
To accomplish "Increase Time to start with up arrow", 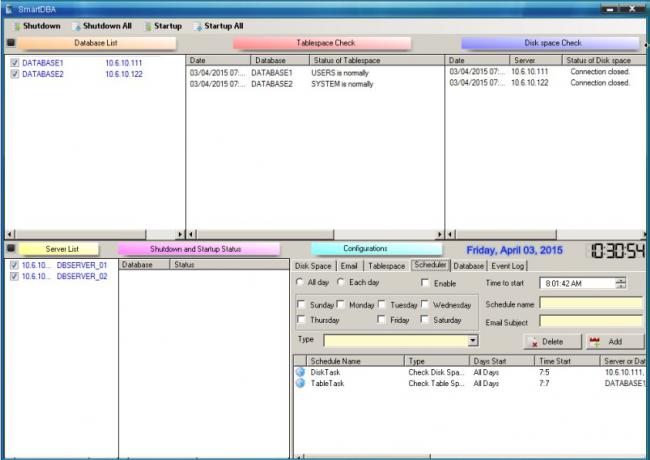I will pyautogui.click(x=621, y=280).
